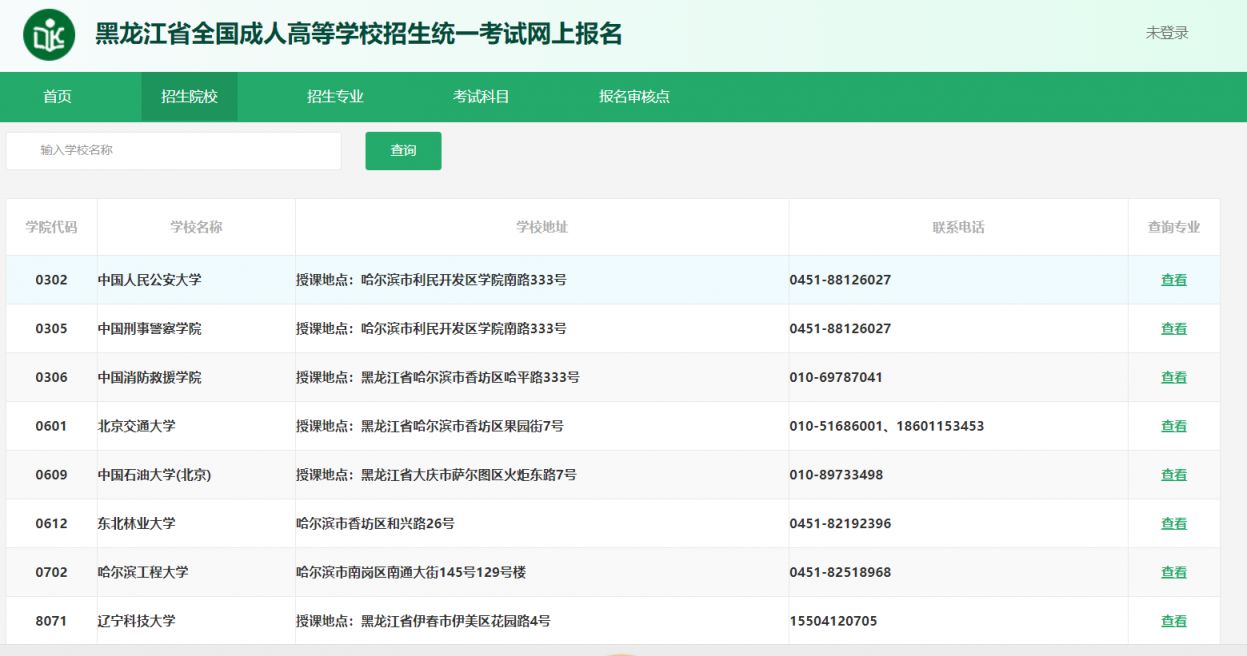Open 查看 link for 东北林业大学
This screenshot has height=656, width=1247.
coord(1174,524)
